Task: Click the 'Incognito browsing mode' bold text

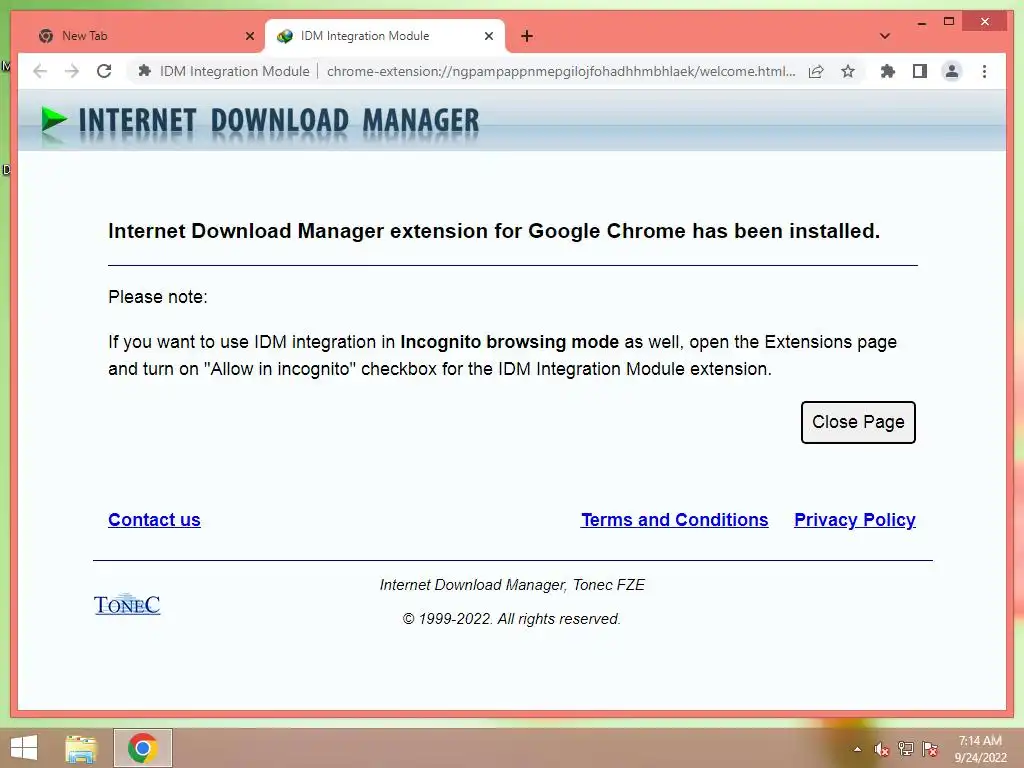Action: point(509,342)
